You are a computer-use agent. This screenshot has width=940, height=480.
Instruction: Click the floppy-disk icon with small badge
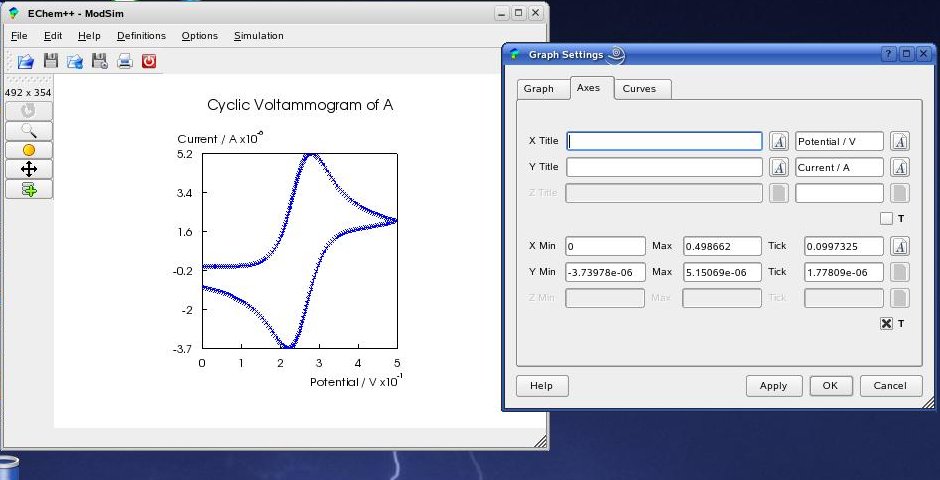[100, 61]
